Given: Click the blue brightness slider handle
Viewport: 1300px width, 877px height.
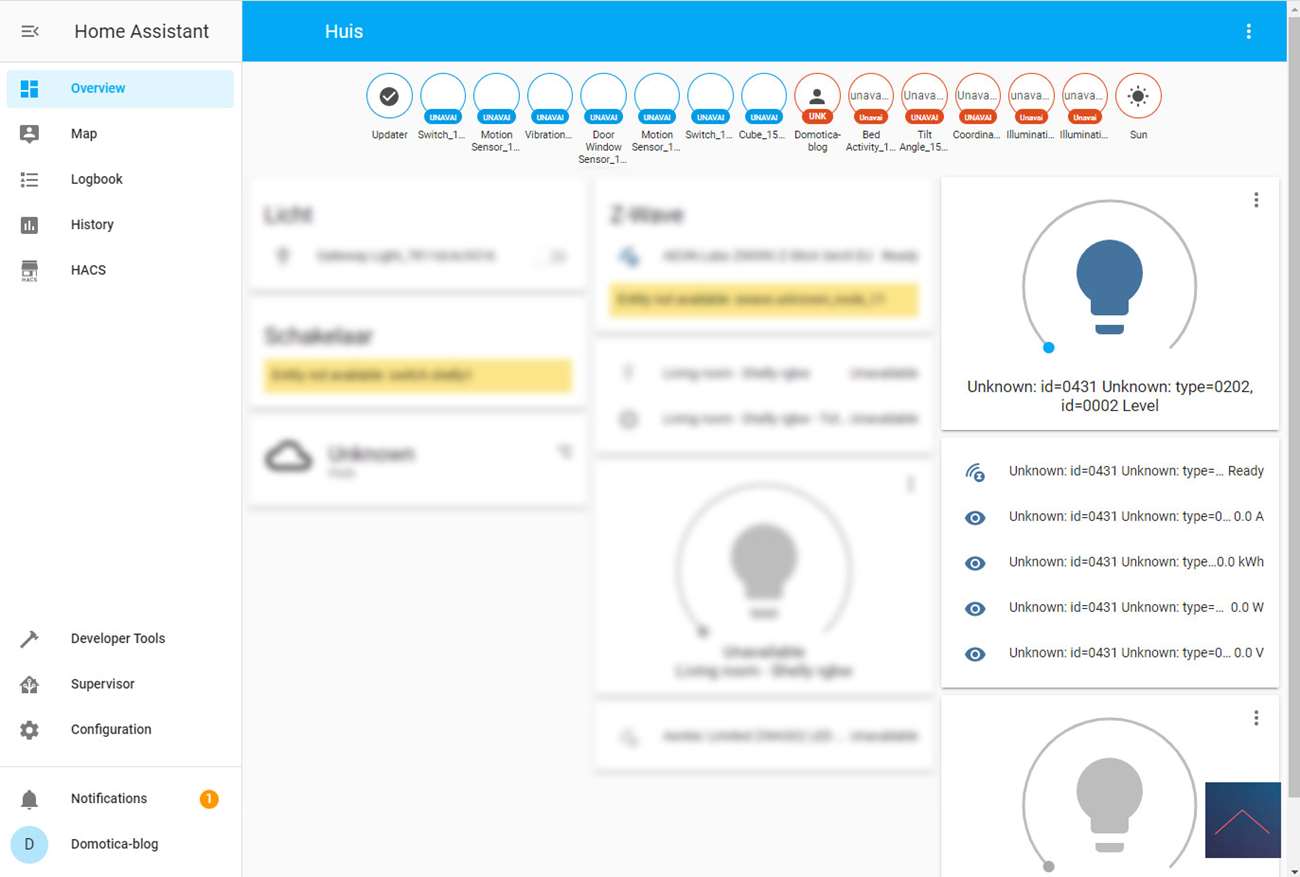Looking at the screenshot, I should click(1048, 348).
